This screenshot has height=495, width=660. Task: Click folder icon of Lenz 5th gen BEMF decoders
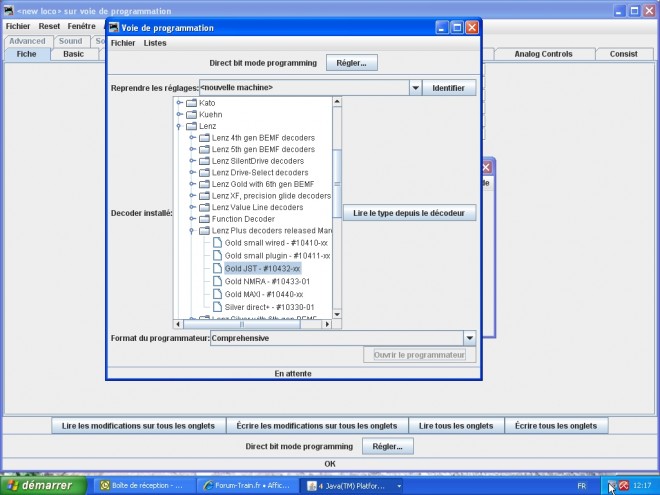point(205,149)
